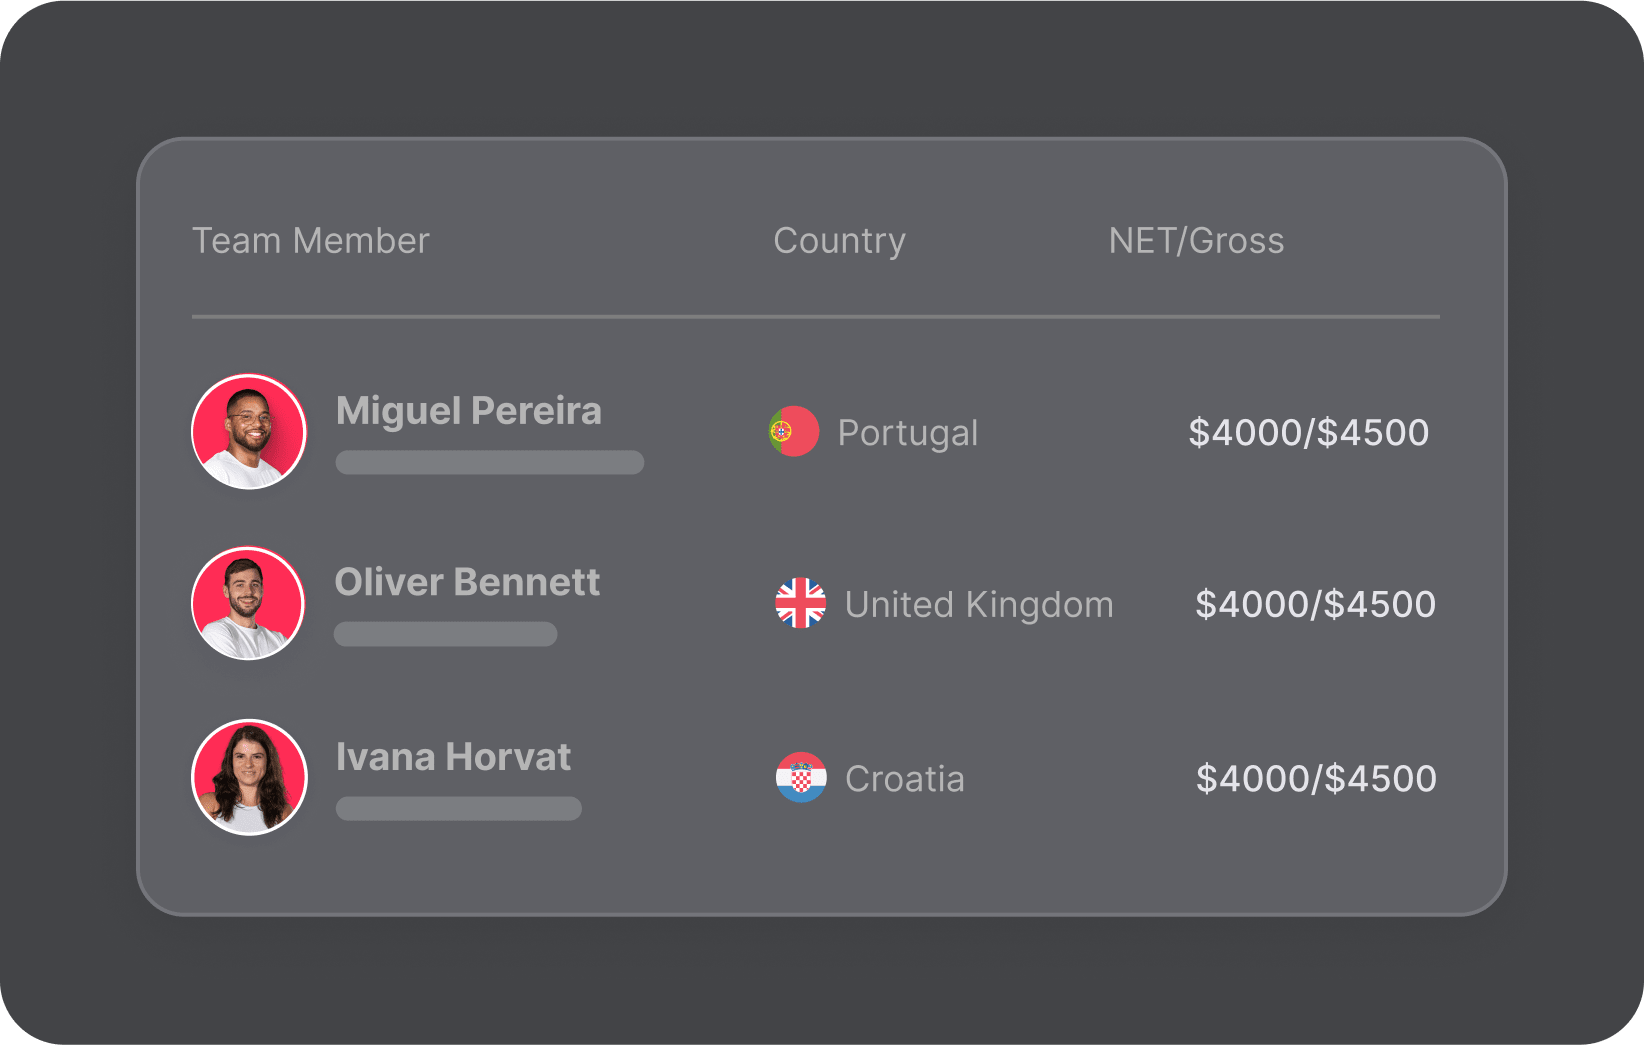Click Oliver Bennett's $4000/$4500 amount

[x=1316, y=604]
